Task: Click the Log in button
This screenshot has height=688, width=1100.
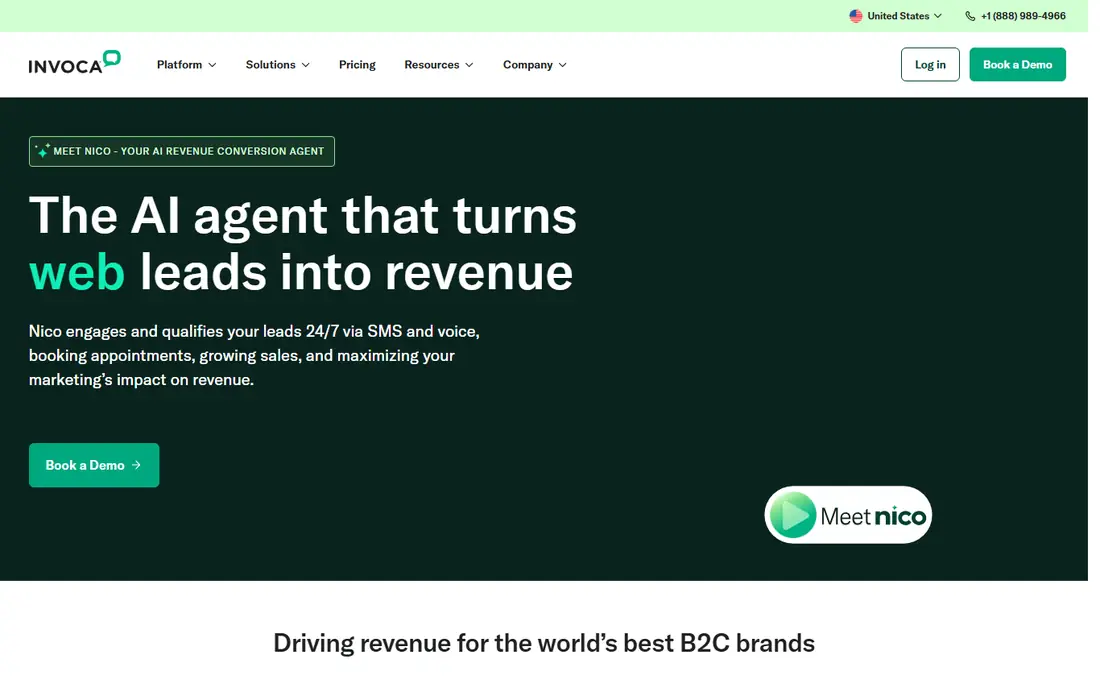Action: point(930,65)
